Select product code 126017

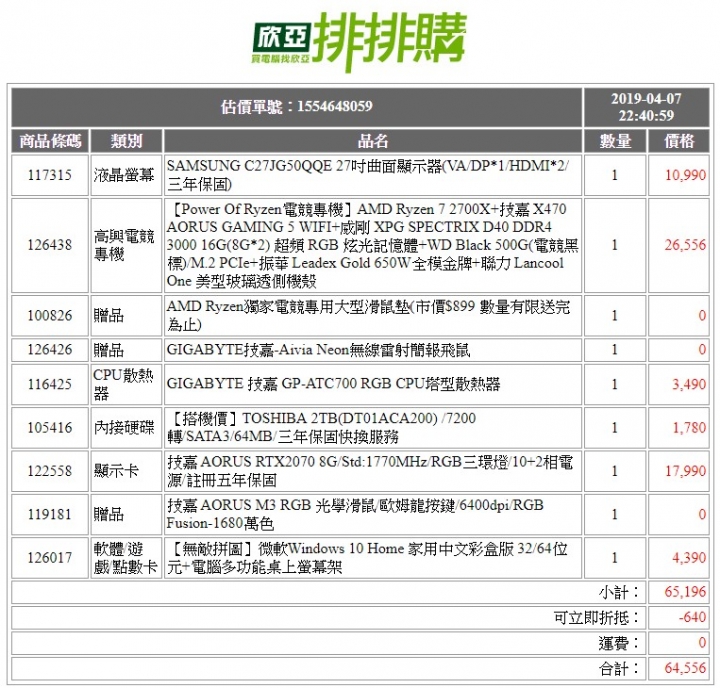(x=50, y=558)
